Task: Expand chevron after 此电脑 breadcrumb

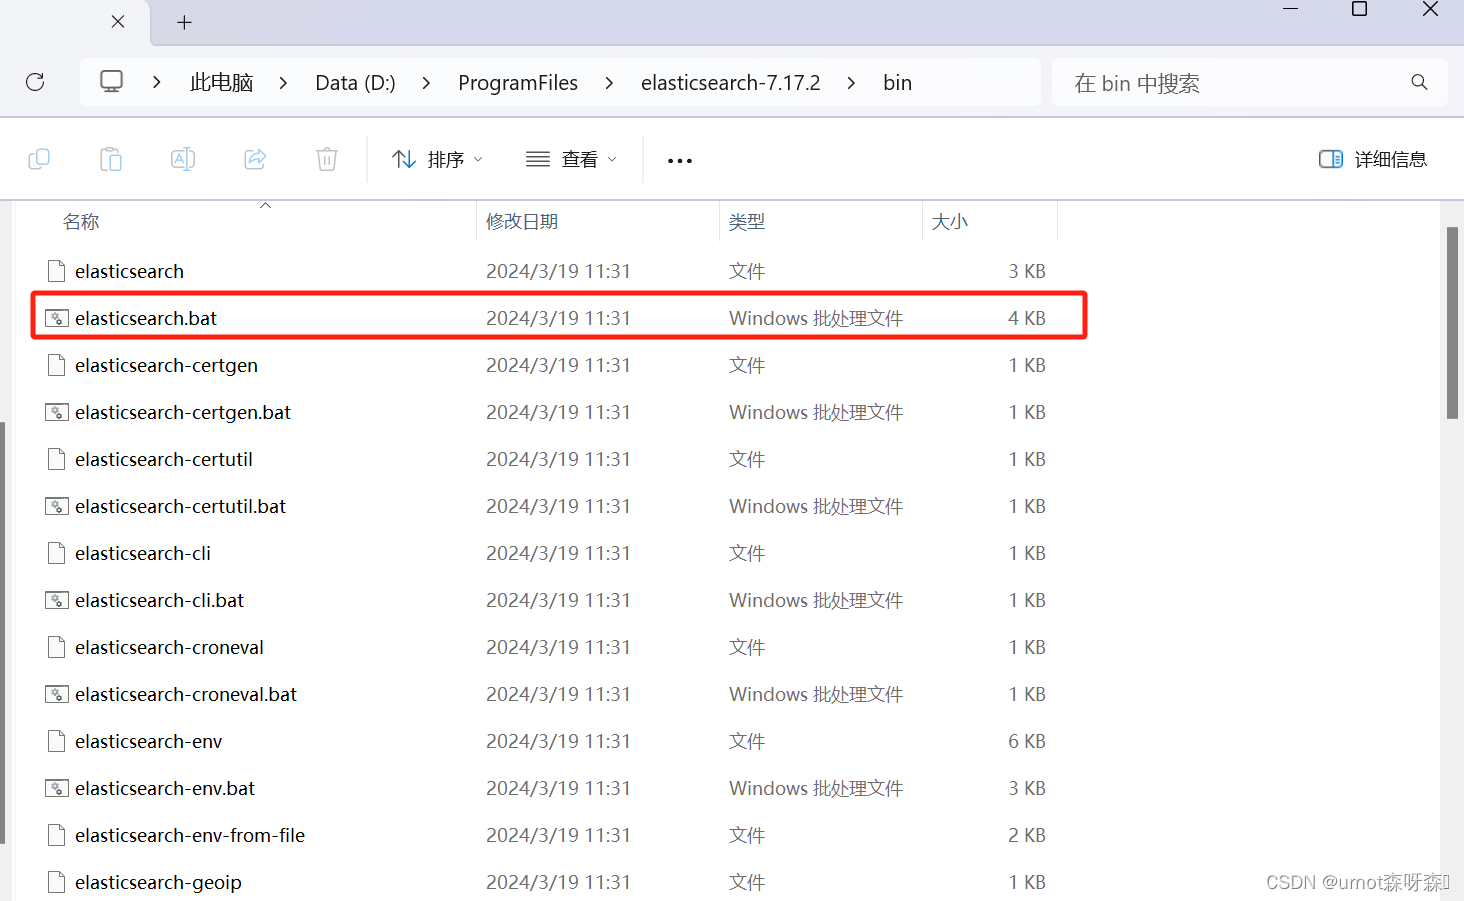Action: click(x=284, y=82)
